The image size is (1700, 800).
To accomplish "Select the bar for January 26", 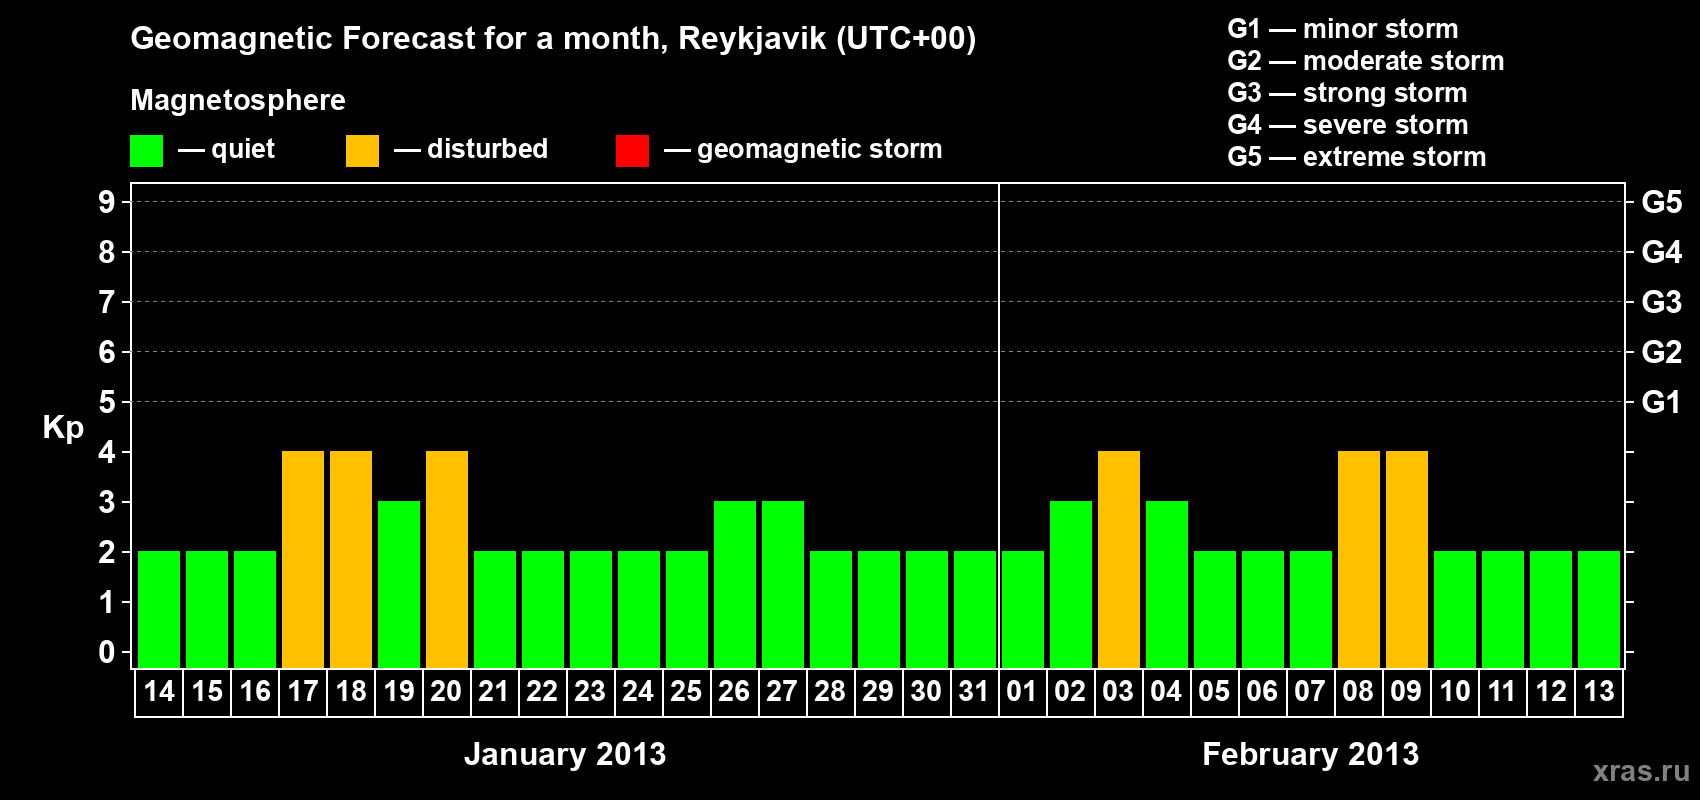I will click(735, 584).
